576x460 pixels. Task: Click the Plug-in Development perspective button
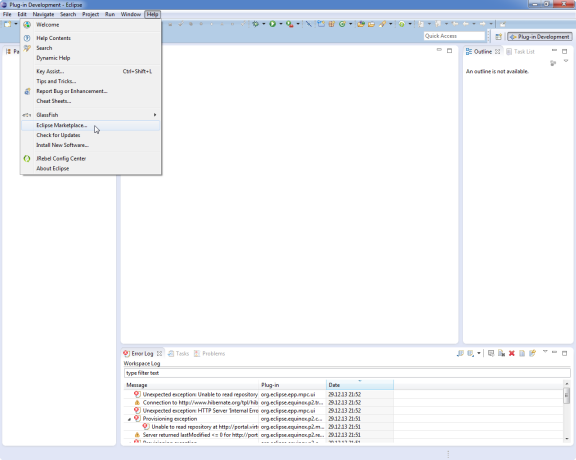(x=540, y=37)
